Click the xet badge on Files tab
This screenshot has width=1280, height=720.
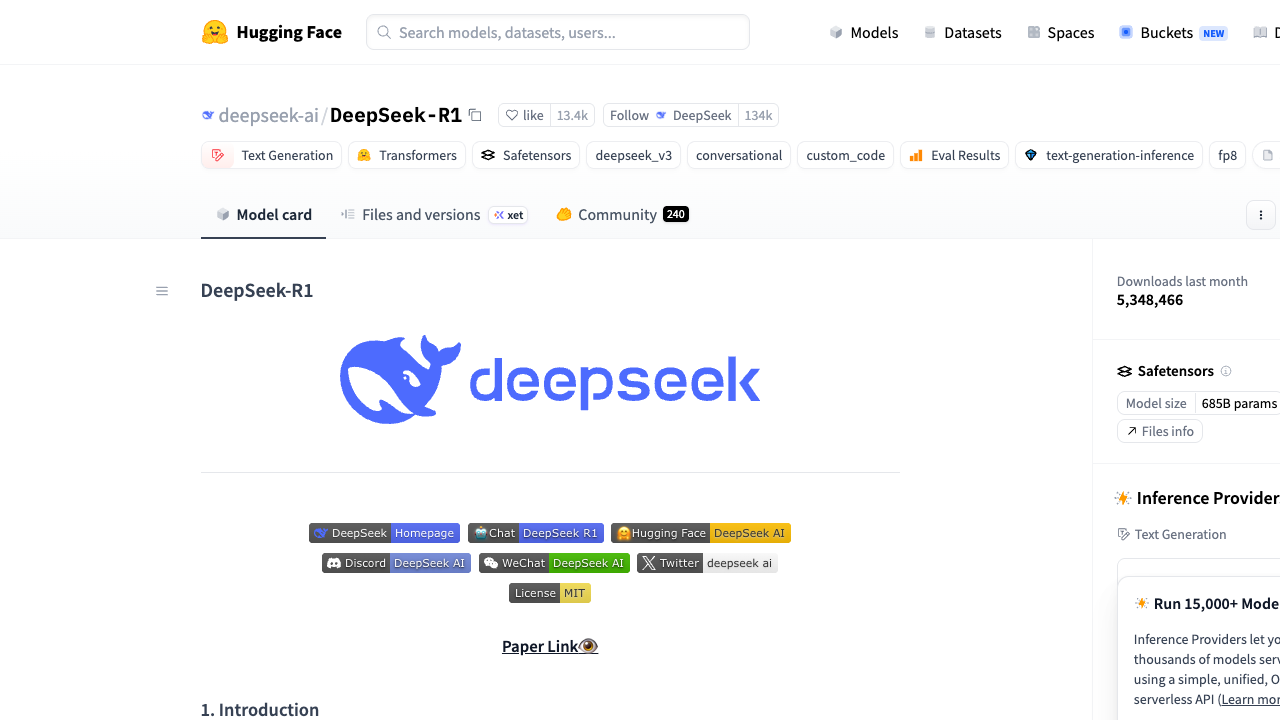[508, 215]
